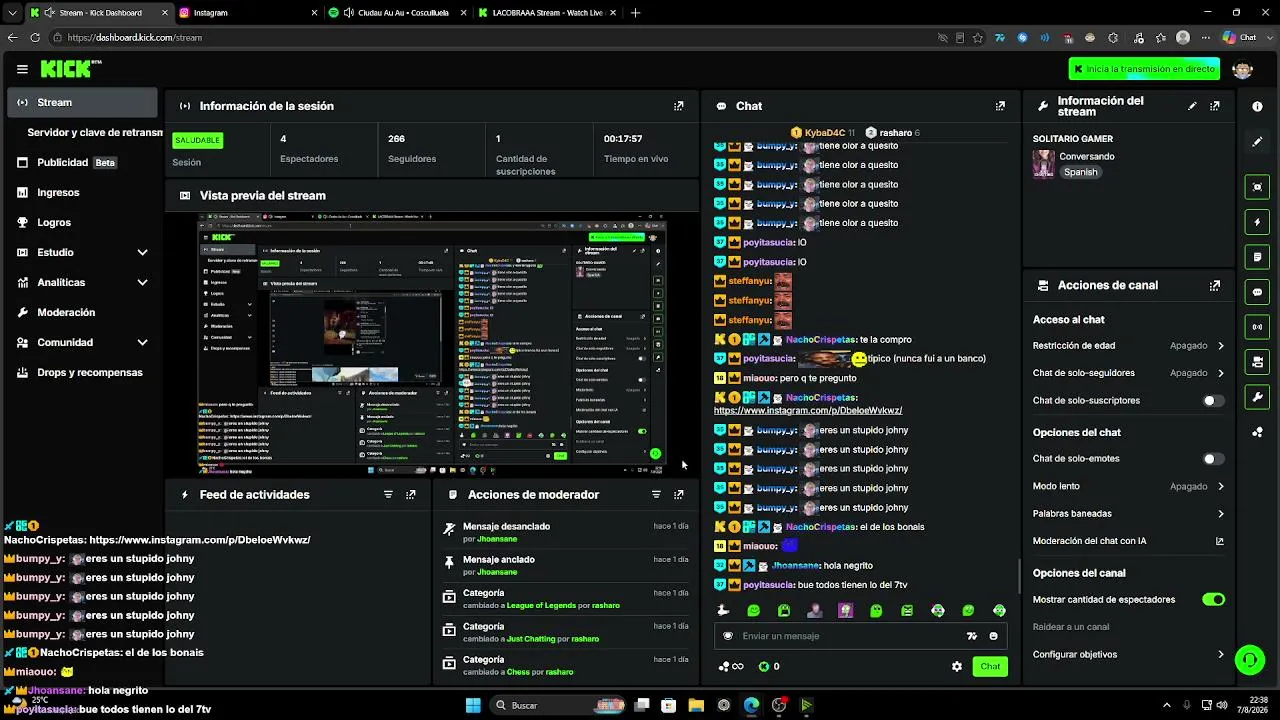The image size is (1280, 720).
Task: Open Logros in the sidebar
Action: click(83, 223)
